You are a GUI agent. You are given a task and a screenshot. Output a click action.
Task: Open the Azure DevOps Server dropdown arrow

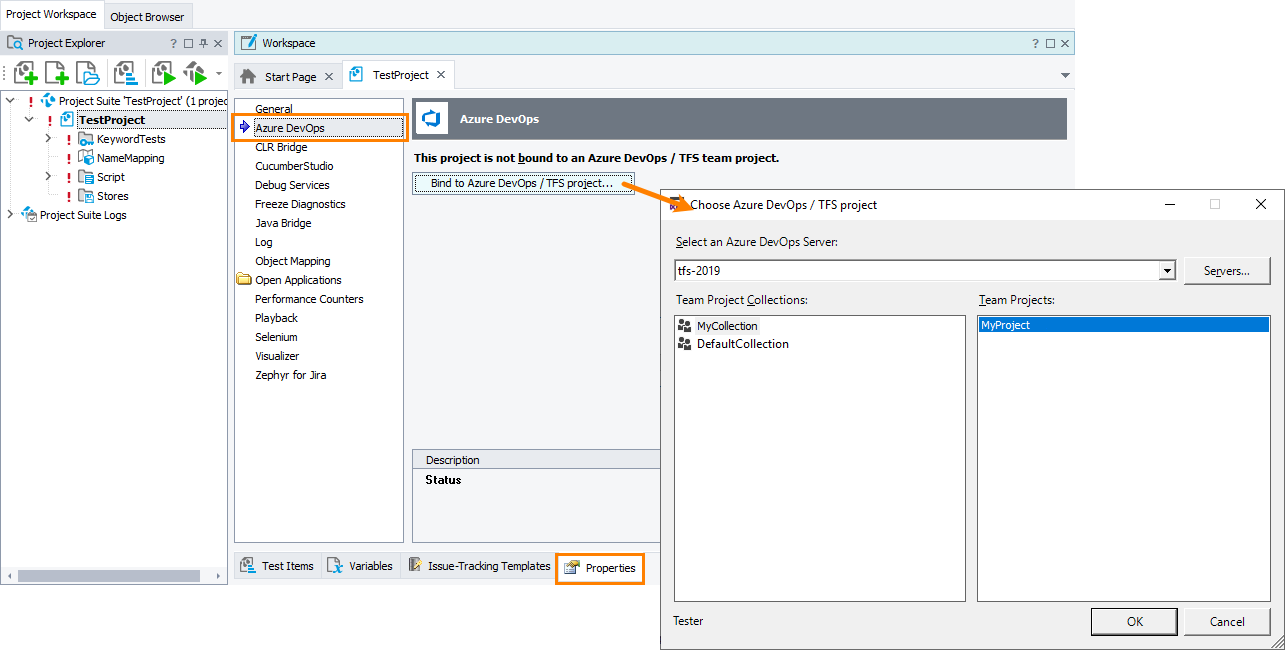(1166, 271)
